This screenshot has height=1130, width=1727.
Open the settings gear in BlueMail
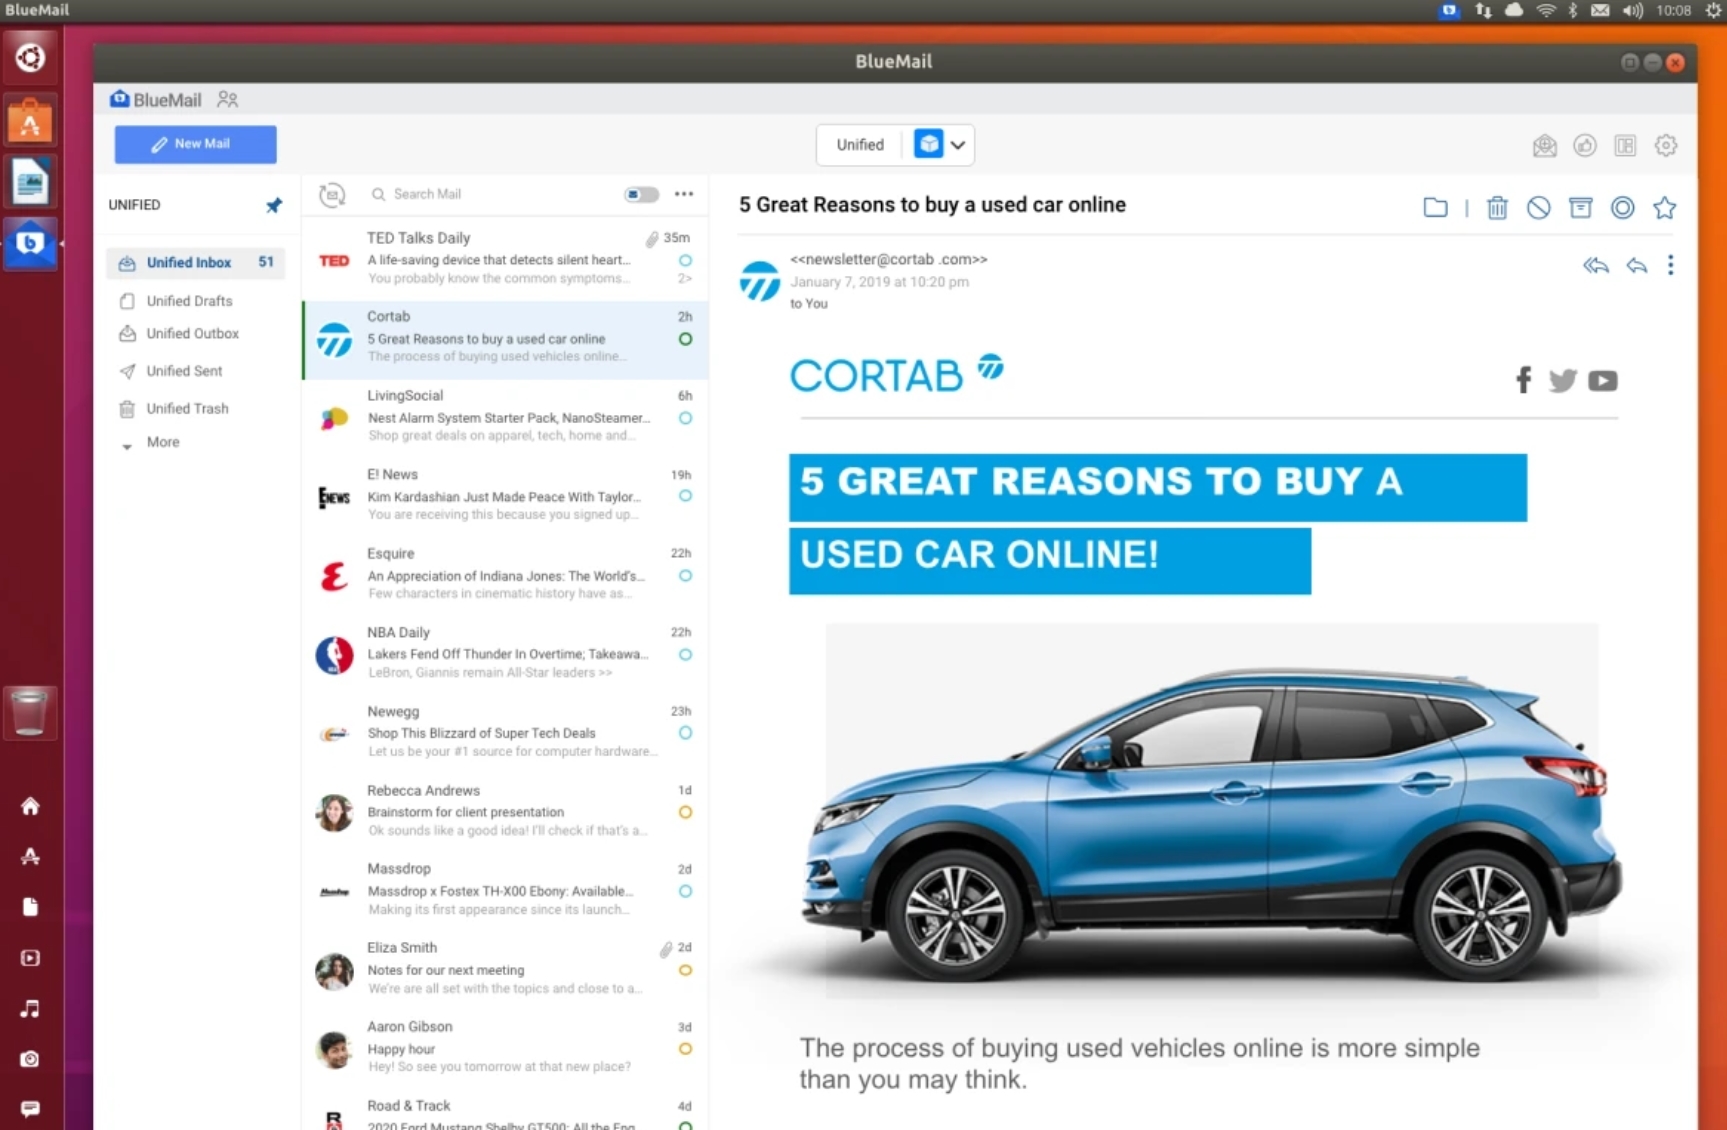1665,146
